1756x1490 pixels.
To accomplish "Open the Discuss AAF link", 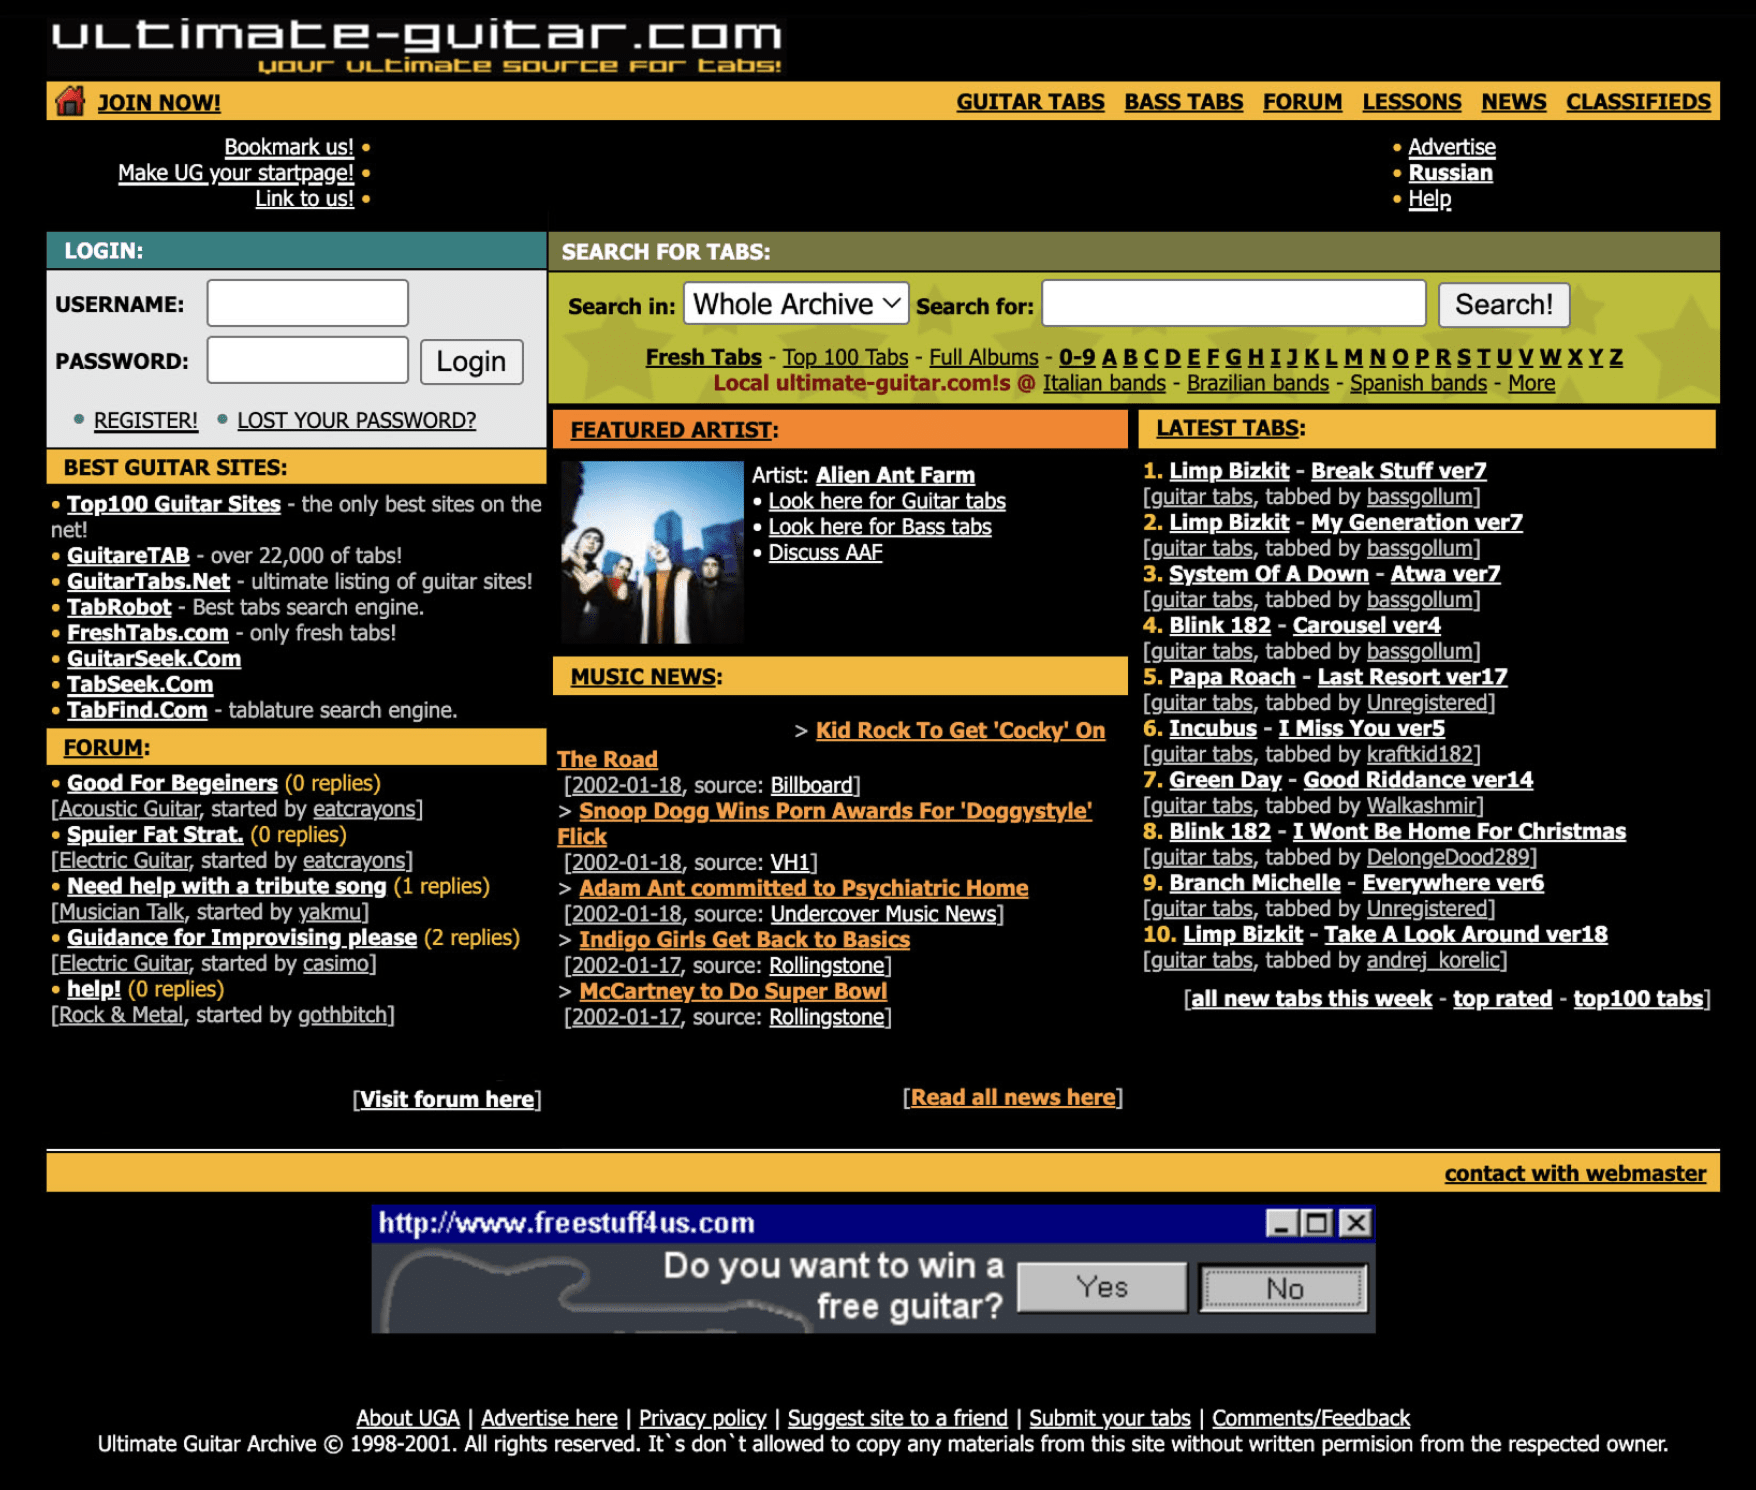I will click(x=825, y=552).
